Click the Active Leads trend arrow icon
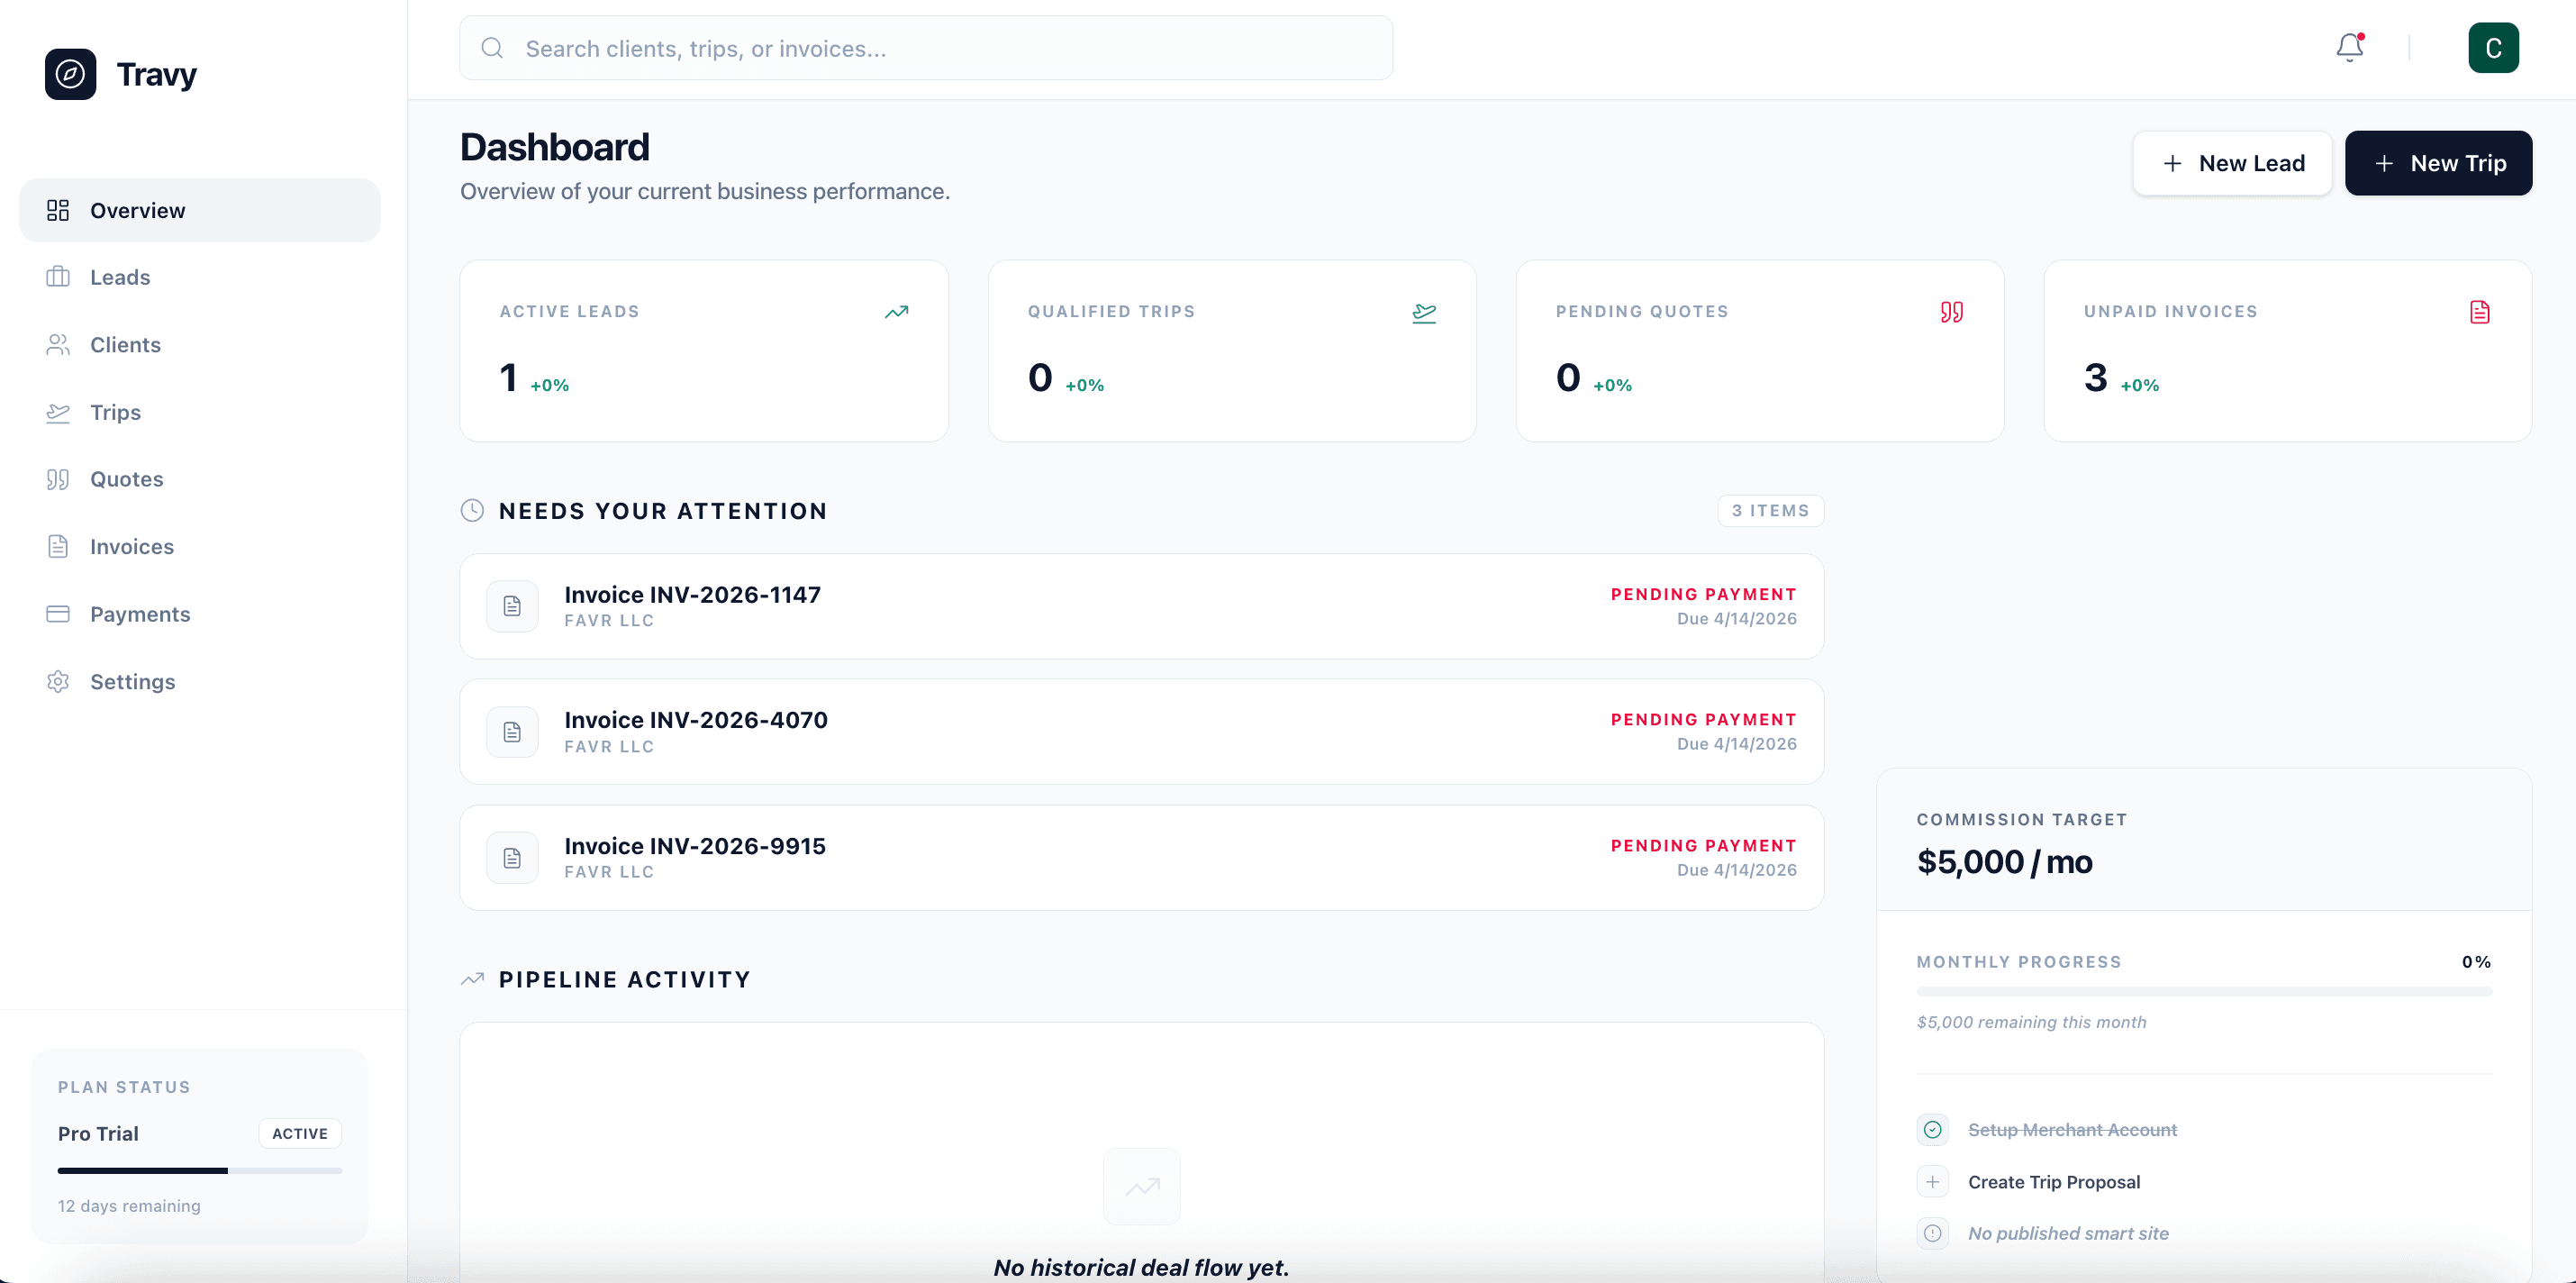Screen dimensions: 2576x1283 tap(896, 312)
